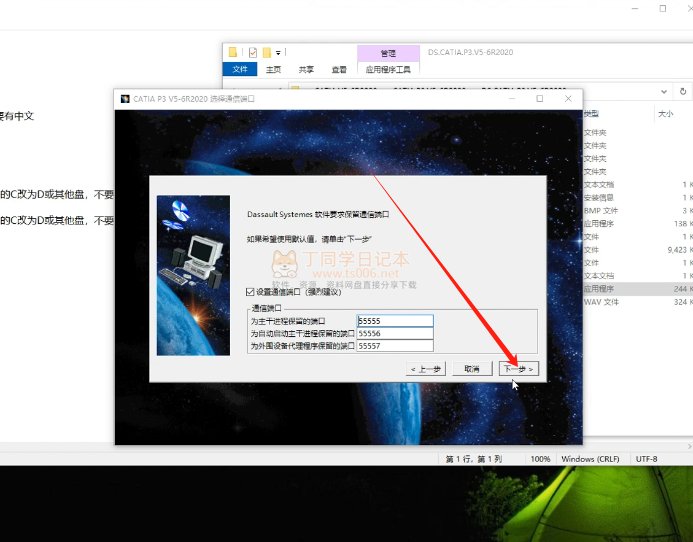Go back with the 上一步 button
Viewport: 693px width, 542px height.
(426, 368)
